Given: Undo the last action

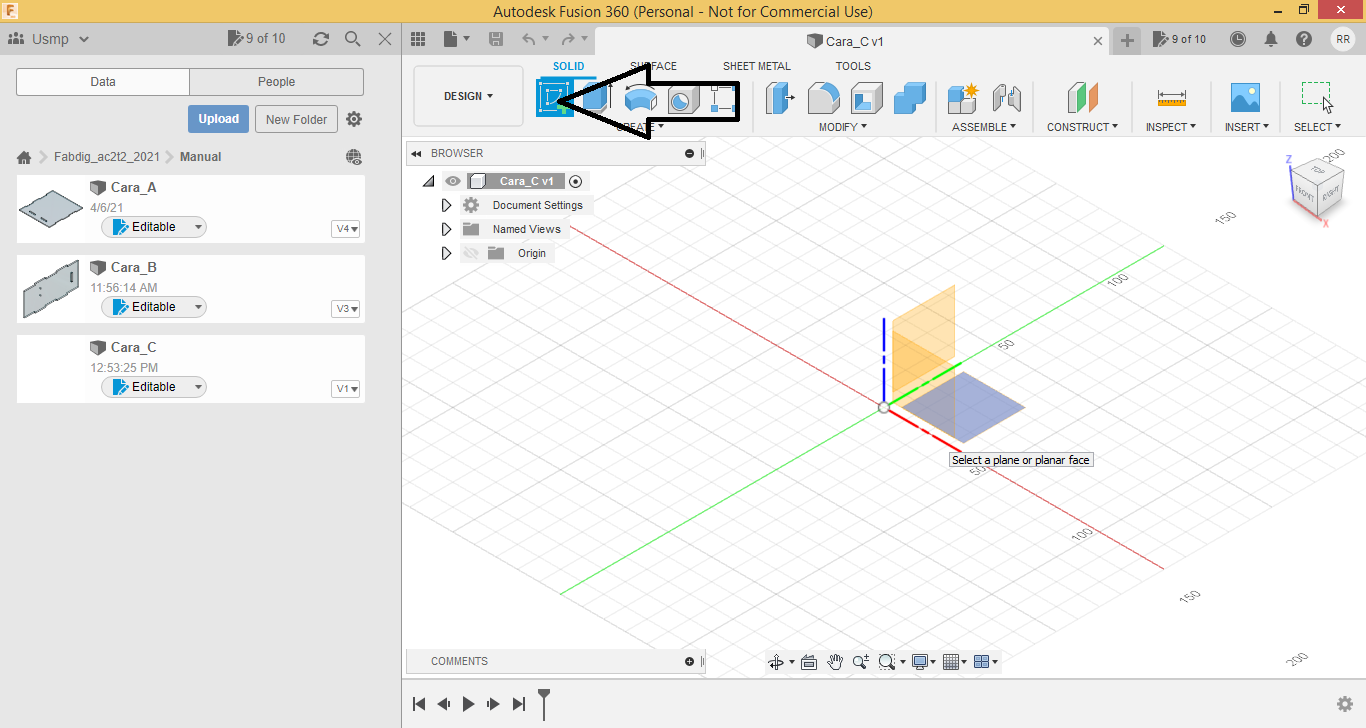Looking at the screenshot, I should coord(529,39).
